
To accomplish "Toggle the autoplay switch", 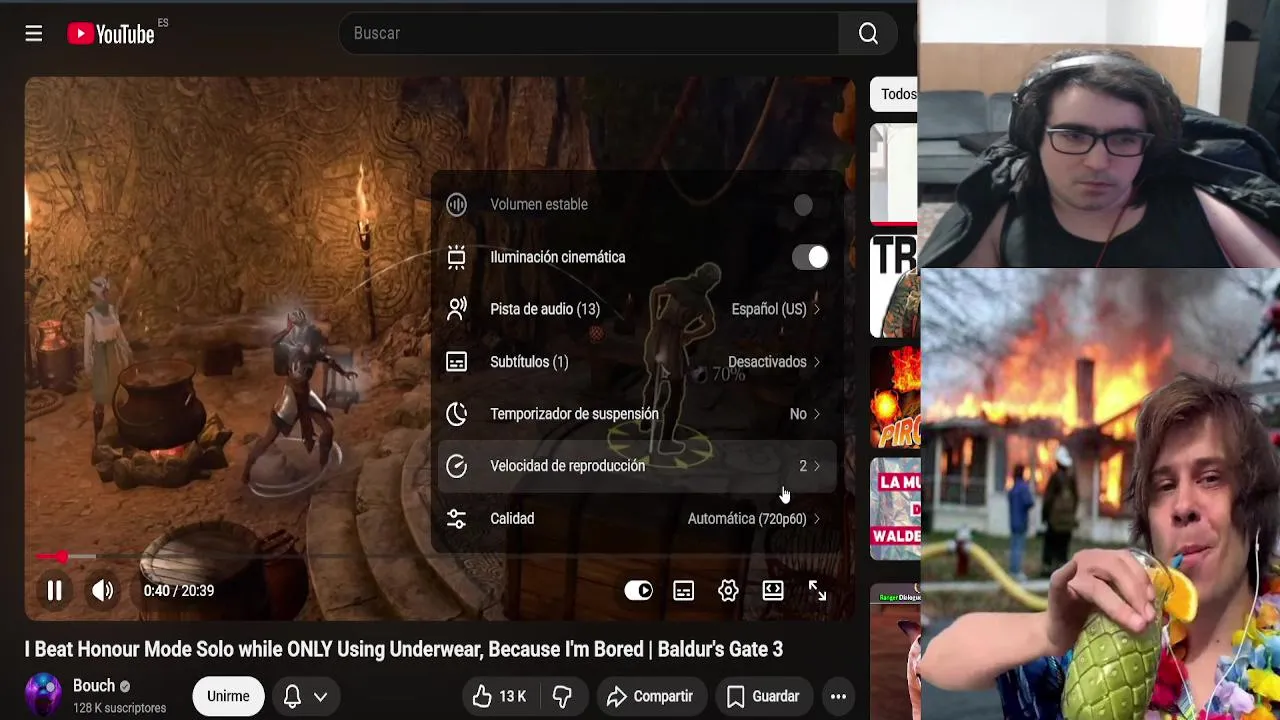I will coord(638,591).
